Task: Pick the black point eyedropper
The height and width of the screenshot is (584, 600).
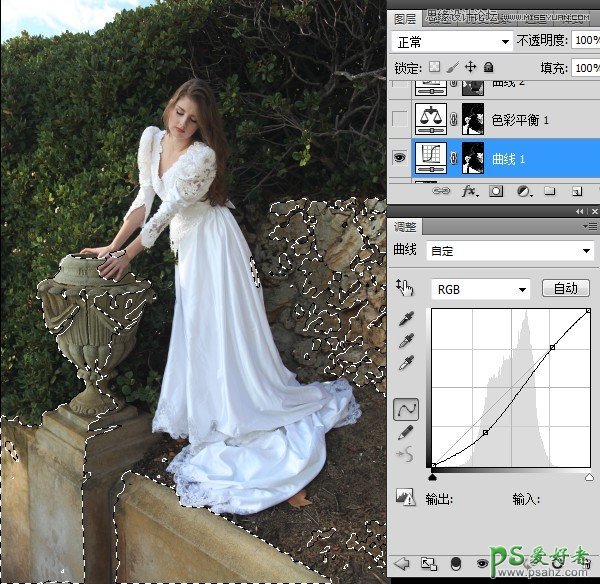Action: 406,319
